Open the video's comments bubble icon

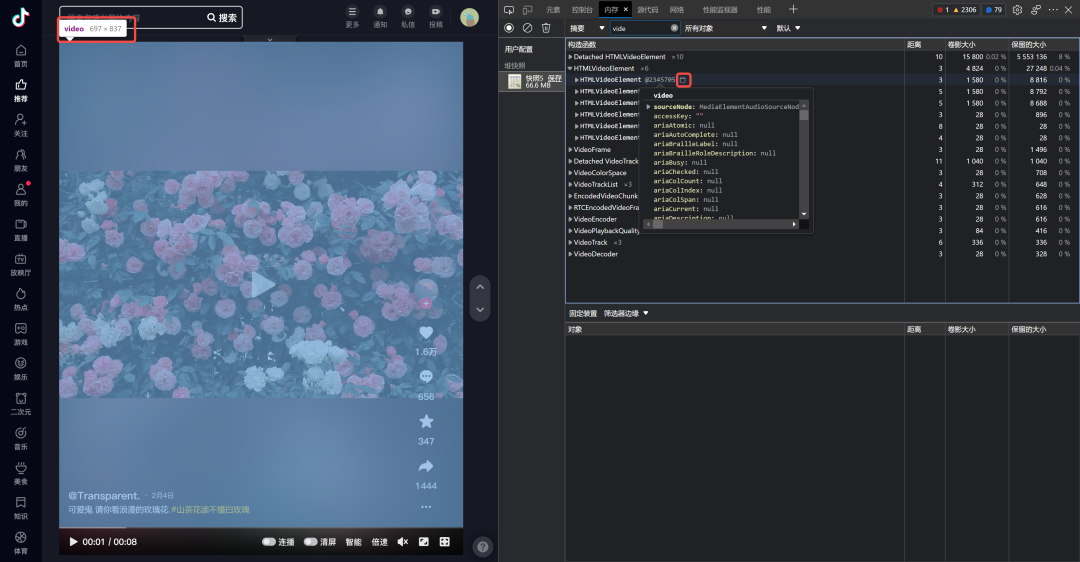click(x=426, y=377)
